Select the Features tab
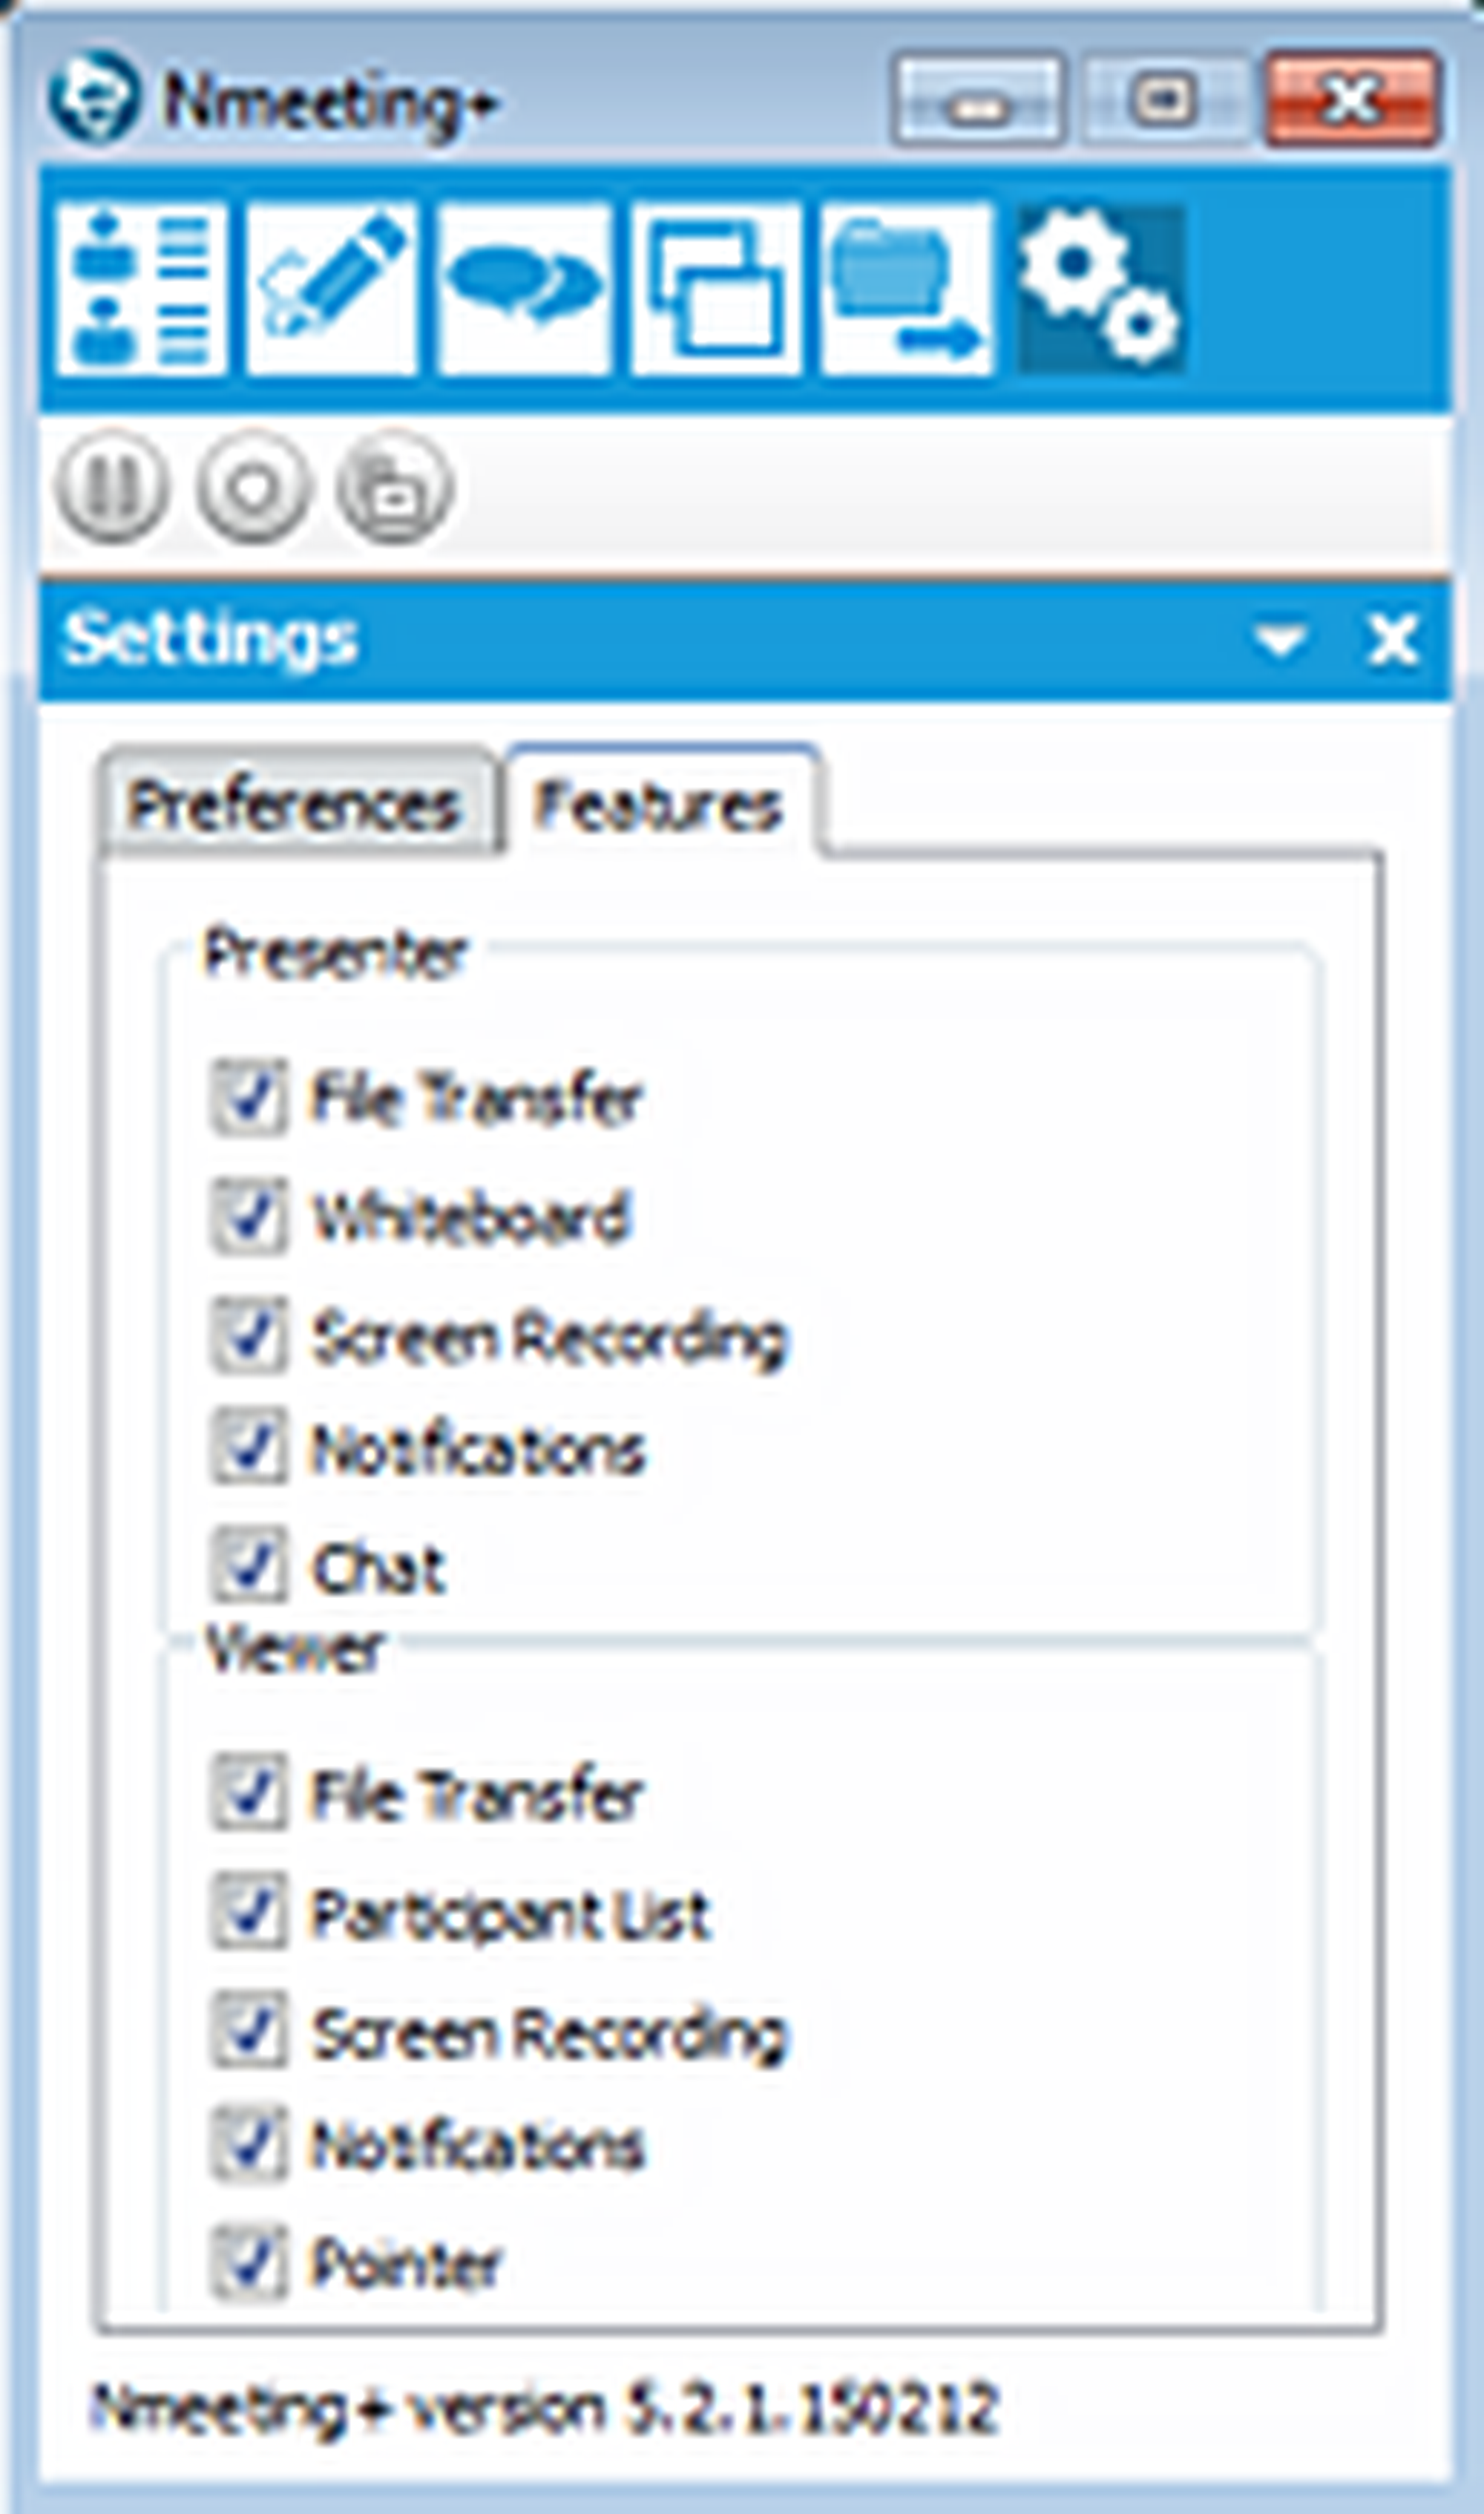Screen dimensions: 1484x2514 pos(657,805)
